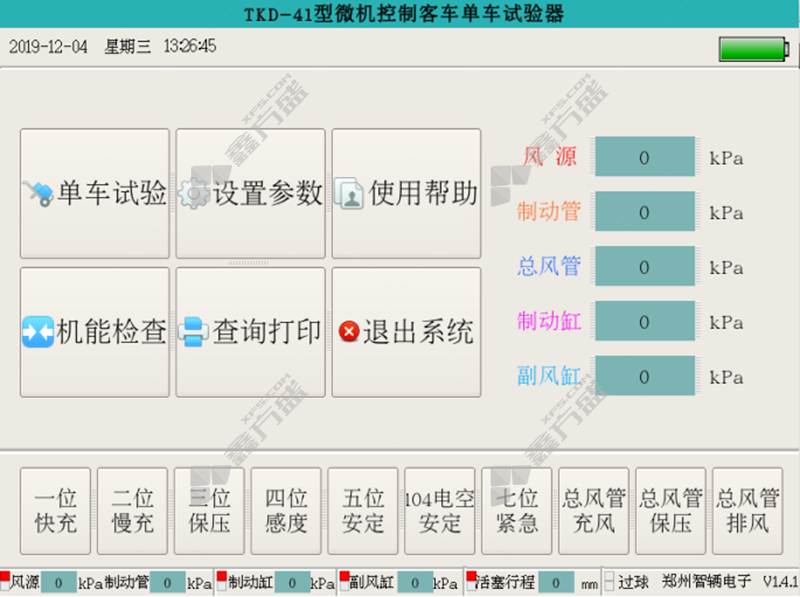Launch 机能检查 function check

pyautogui.click(x=95, y=332)
